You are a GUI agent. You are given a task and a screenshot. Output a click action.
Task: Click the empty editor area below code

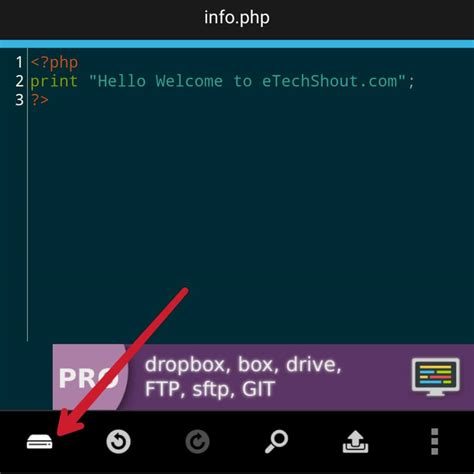click(x=250, y=220)
